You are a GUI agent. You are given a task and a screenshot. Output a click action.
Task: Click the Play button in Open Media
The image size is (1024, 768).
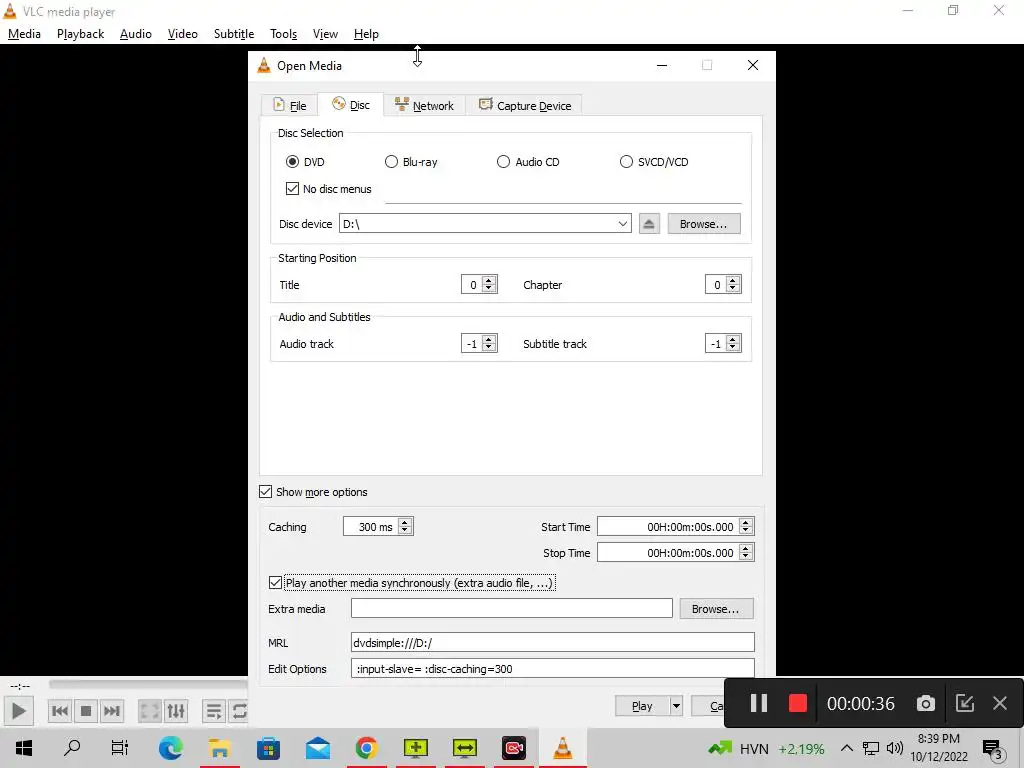click(x=642, y=706)
